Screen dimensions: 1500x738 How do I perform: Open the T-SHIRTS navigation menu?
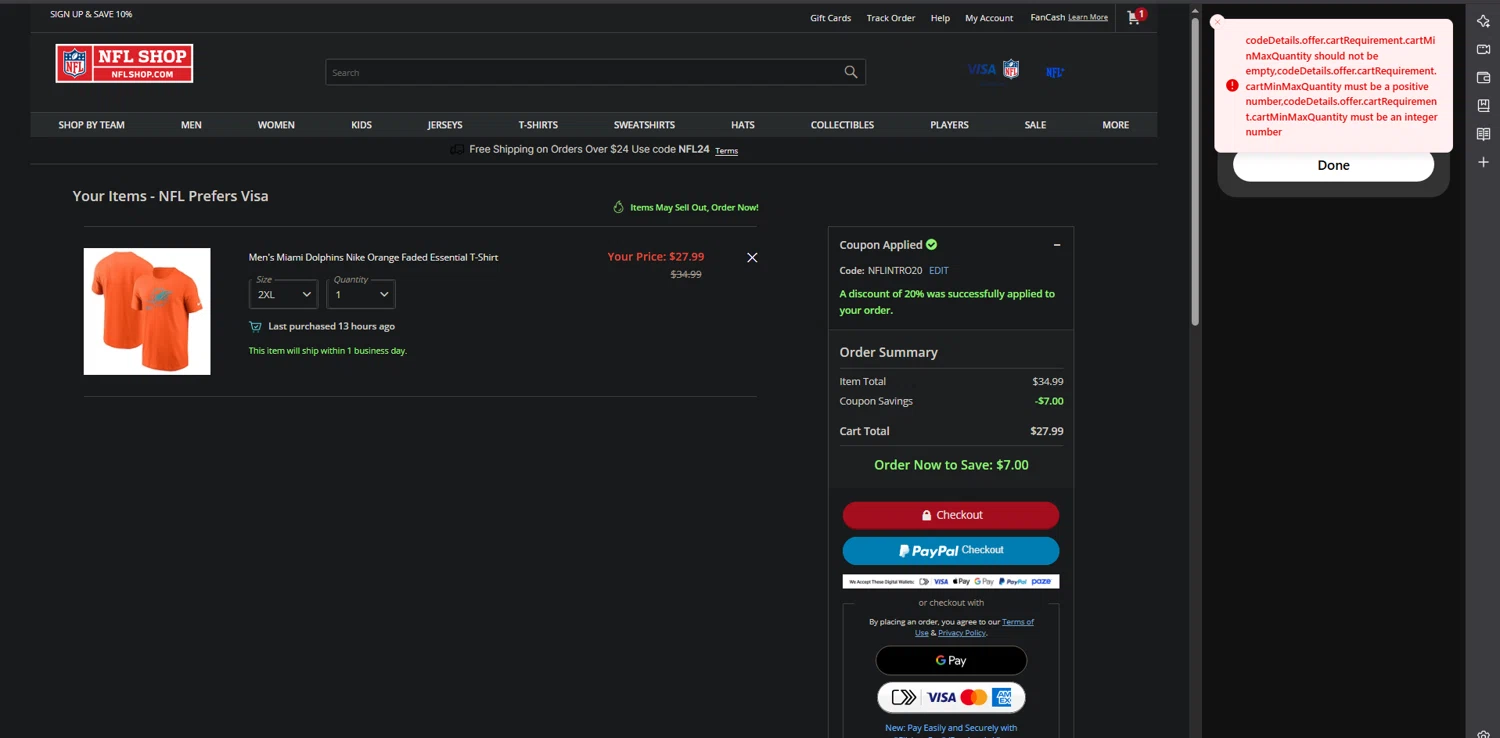[538, 125]
